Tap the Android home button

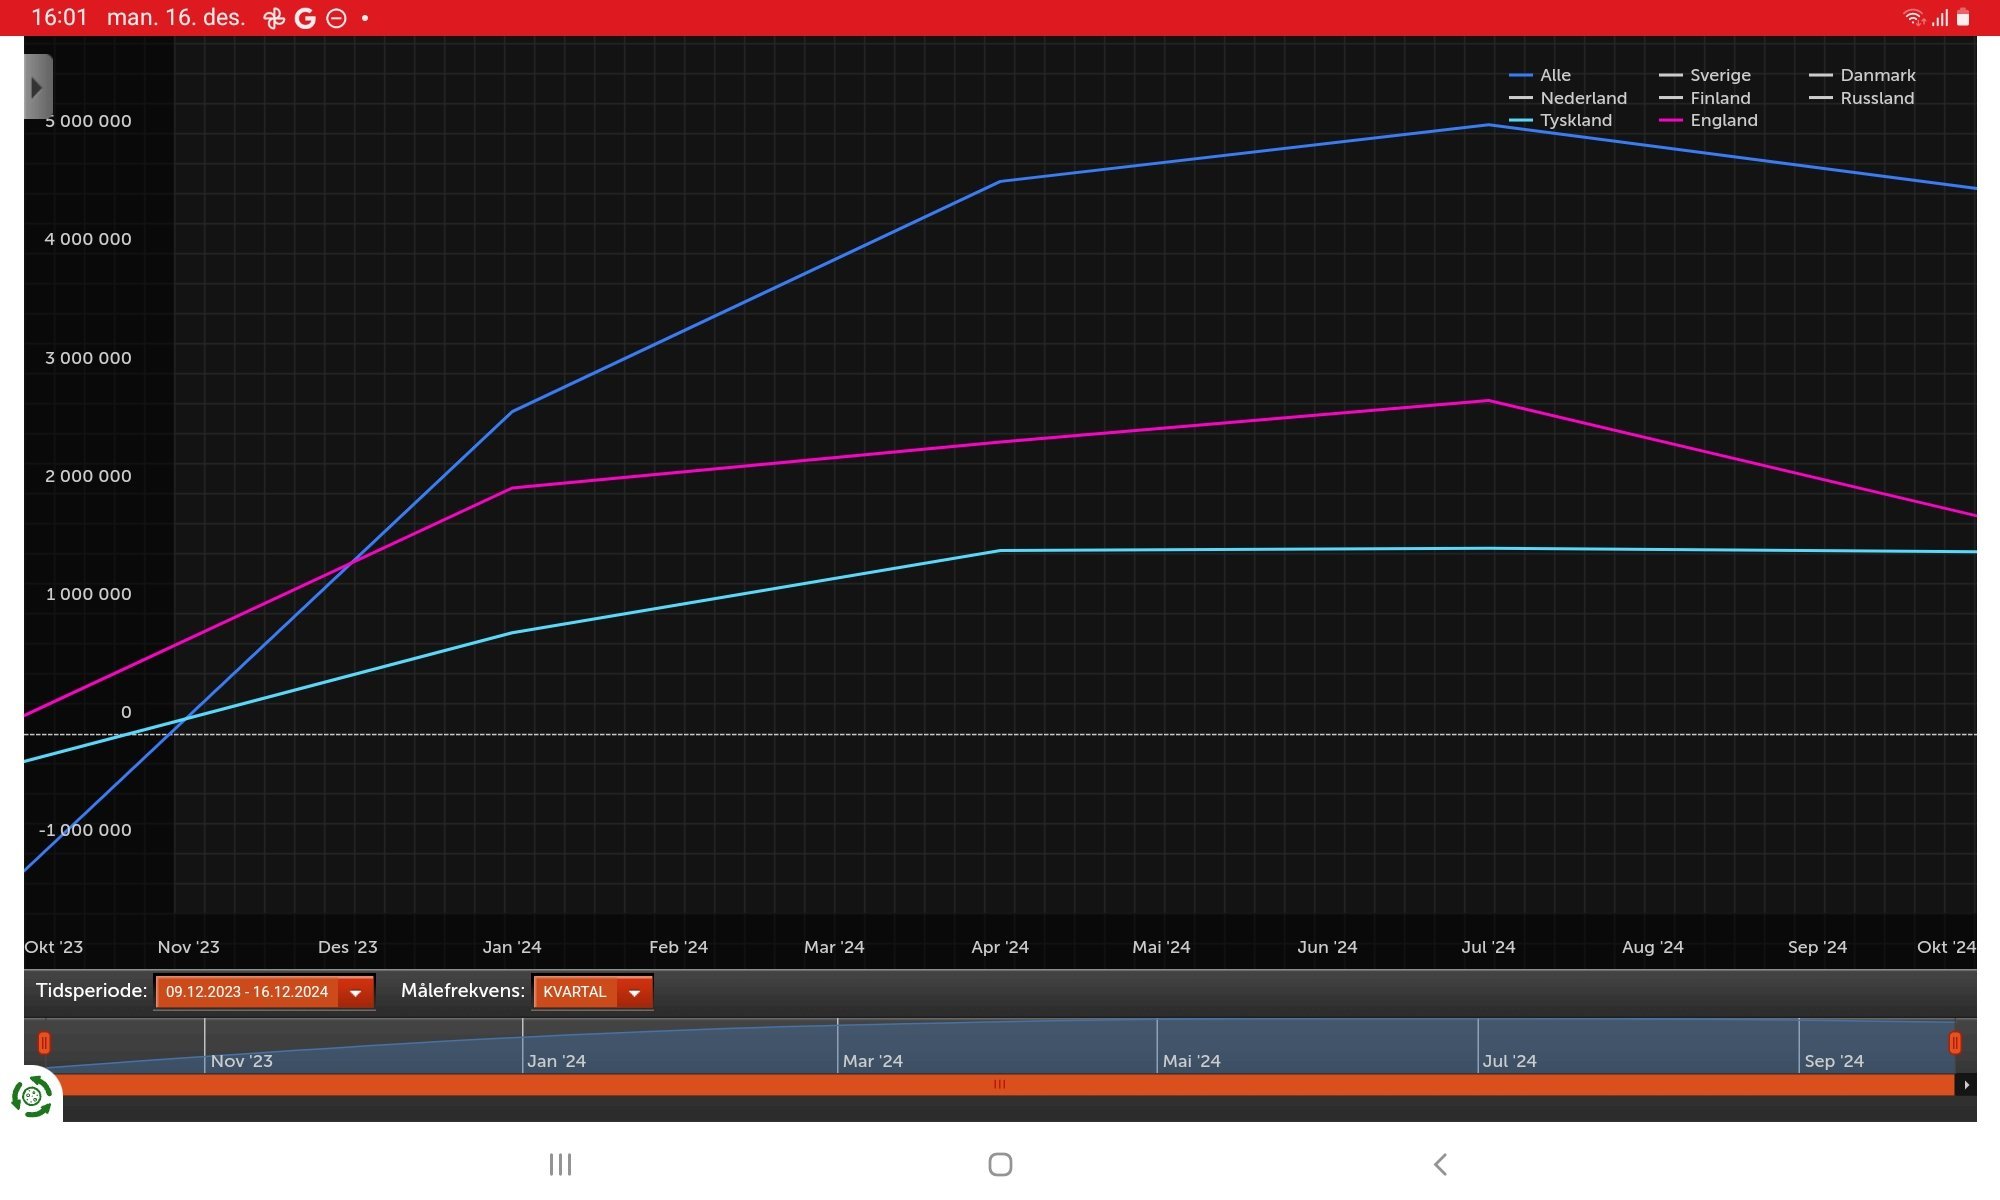pyautogui.click(x=1000, y=1164)
